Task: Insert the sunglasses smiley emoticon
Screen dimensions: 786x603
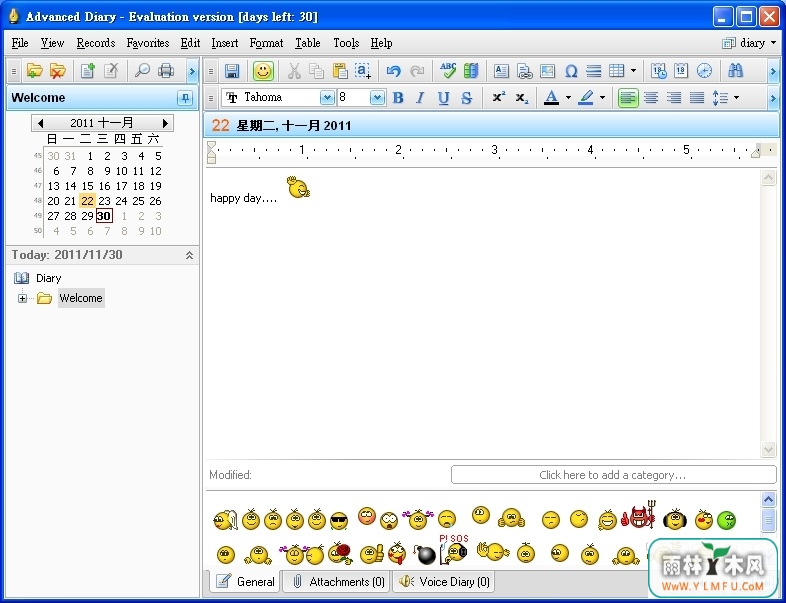Action: (x=339, y=521)
